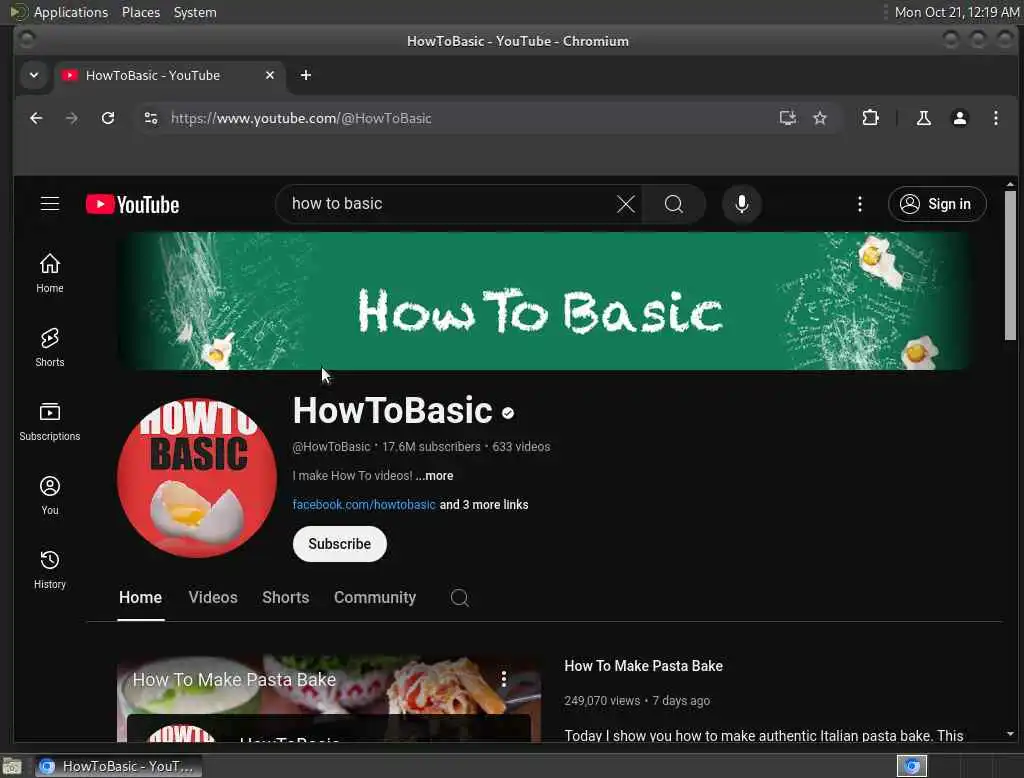Click the magnifier search button

pos(673,204)
